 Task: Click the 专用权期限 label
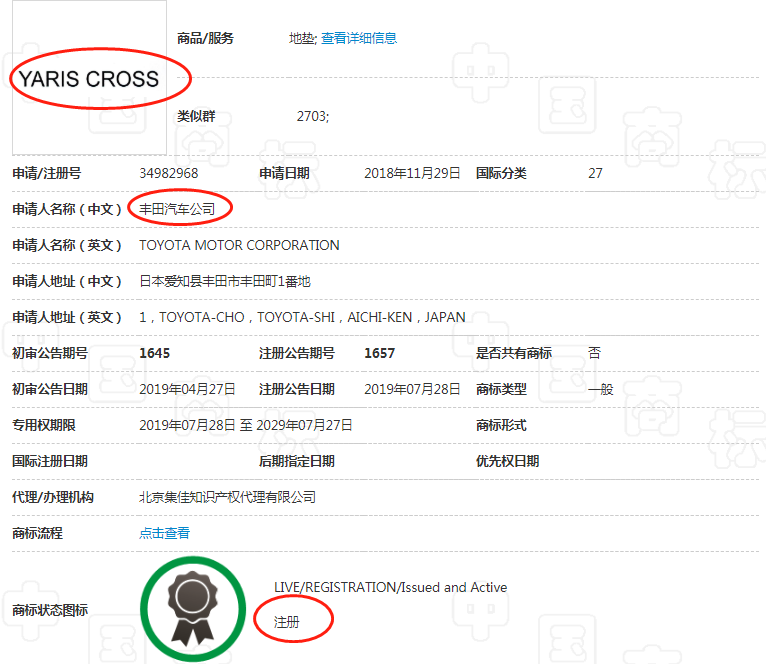point(43,426)
